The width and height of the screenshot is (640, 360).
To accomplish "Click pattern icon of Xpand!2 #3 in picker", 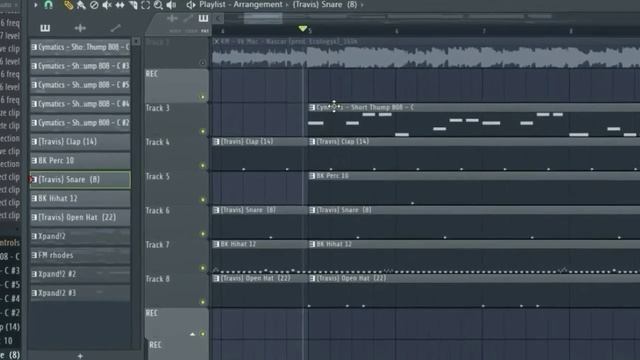I will (34, 293).
